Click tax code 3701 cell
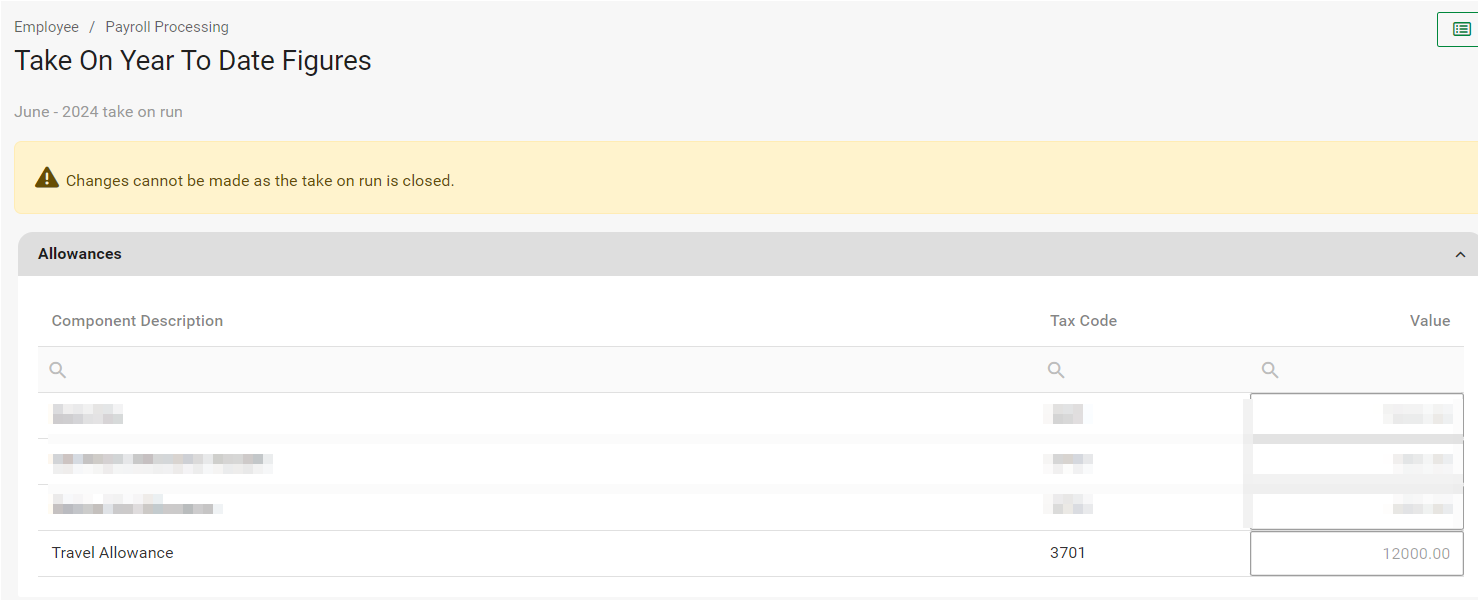The height and width of the screenshot is (601, 1479). 1068,553
